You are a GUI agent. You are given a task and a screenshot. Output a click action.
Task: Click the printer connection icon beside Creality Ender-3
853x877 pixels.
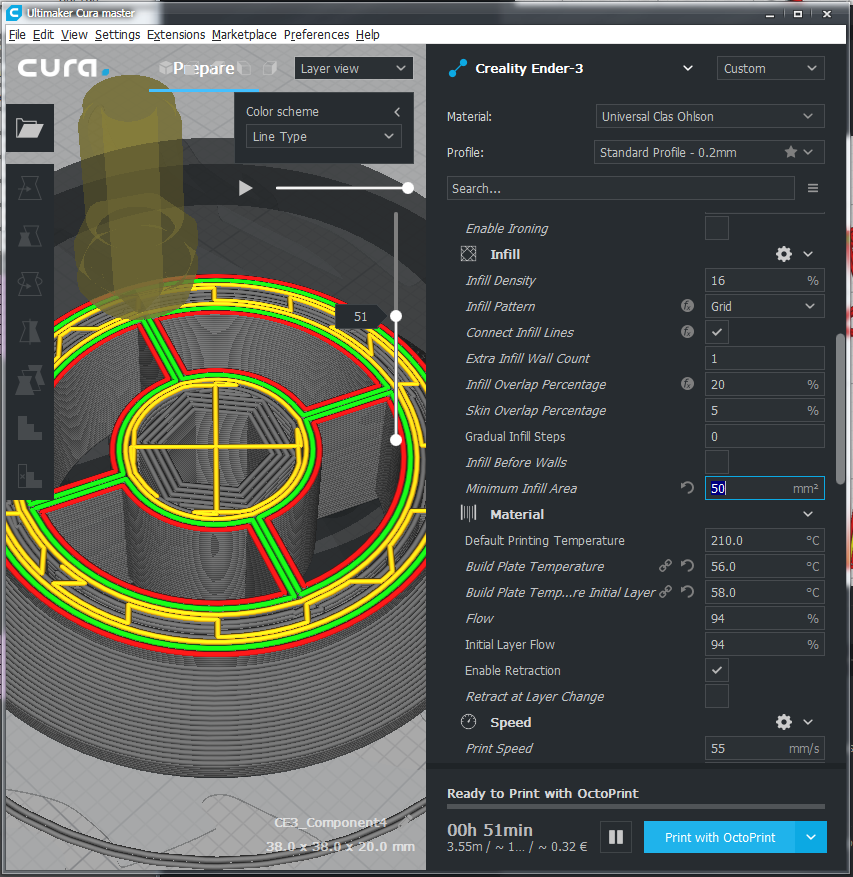click(458, 68)
